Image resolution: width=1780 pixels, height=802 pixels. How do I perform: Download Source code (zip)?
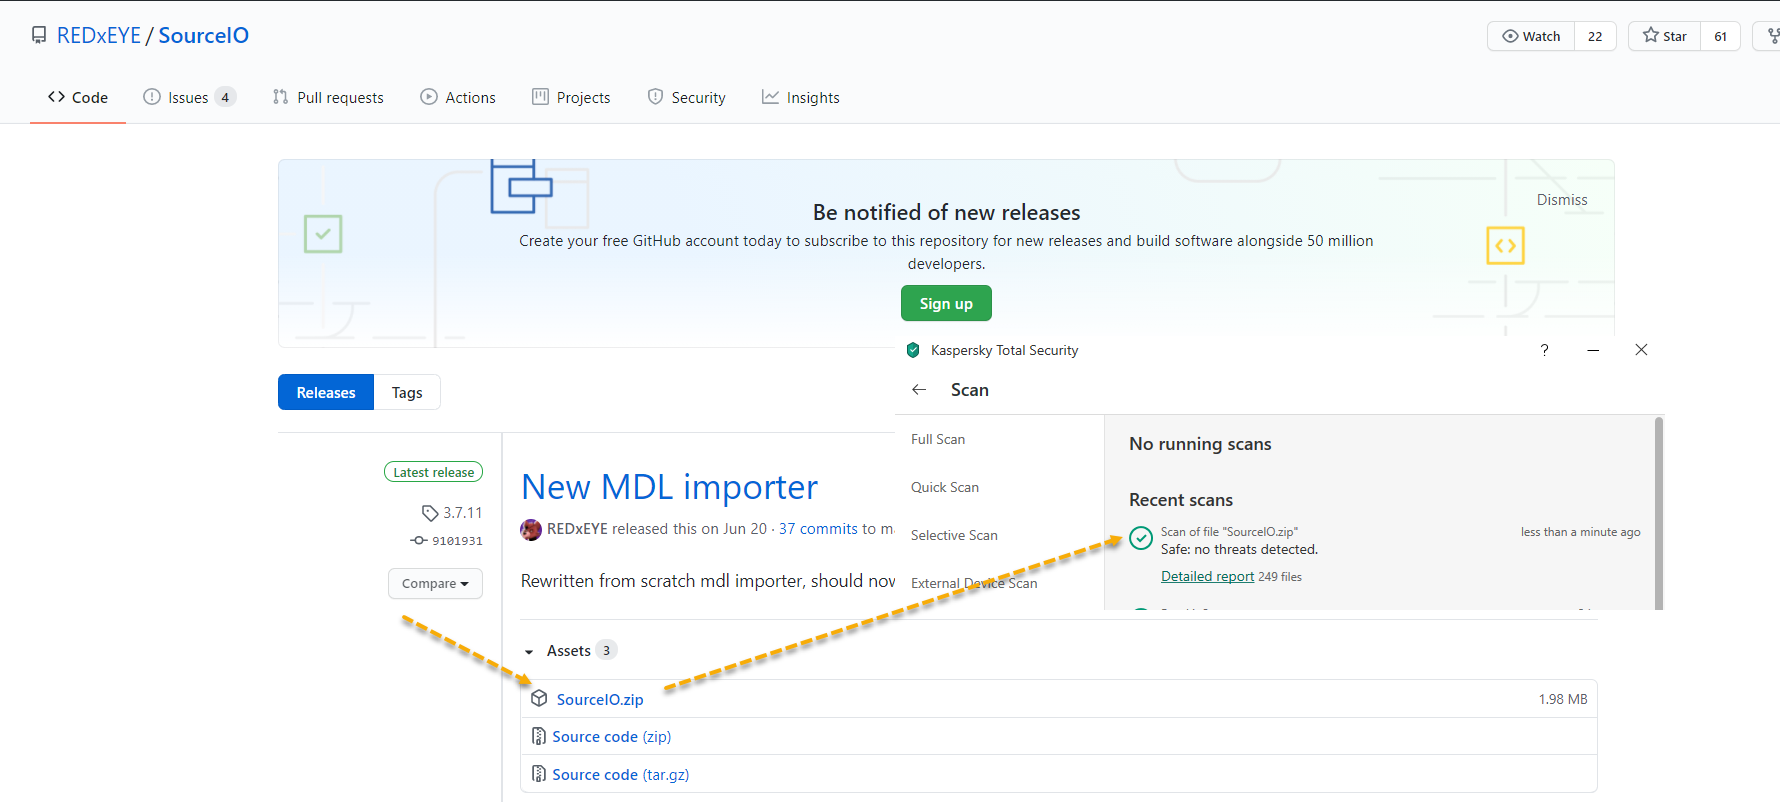[612, 737]
